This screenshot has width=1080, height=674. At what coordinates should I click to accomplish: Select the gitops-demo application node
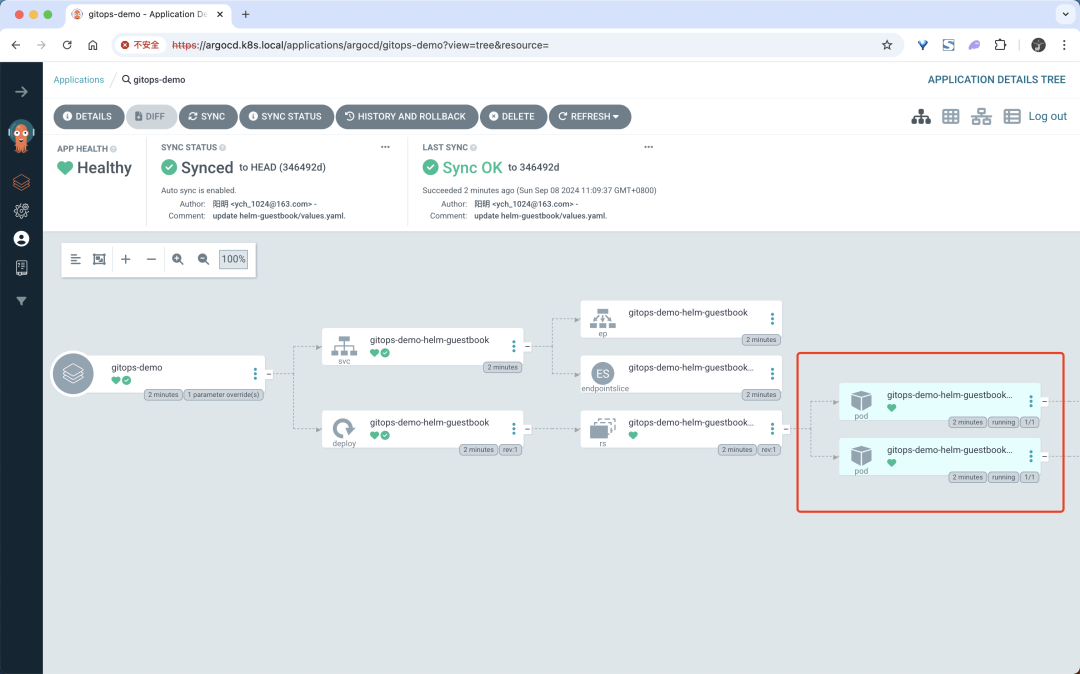158,374
